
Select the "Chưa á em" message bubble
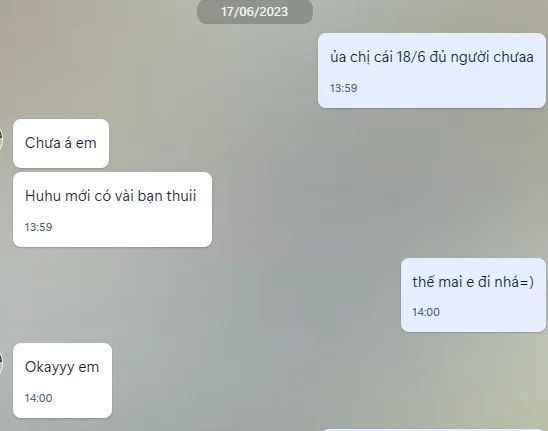tap(61, 143)
